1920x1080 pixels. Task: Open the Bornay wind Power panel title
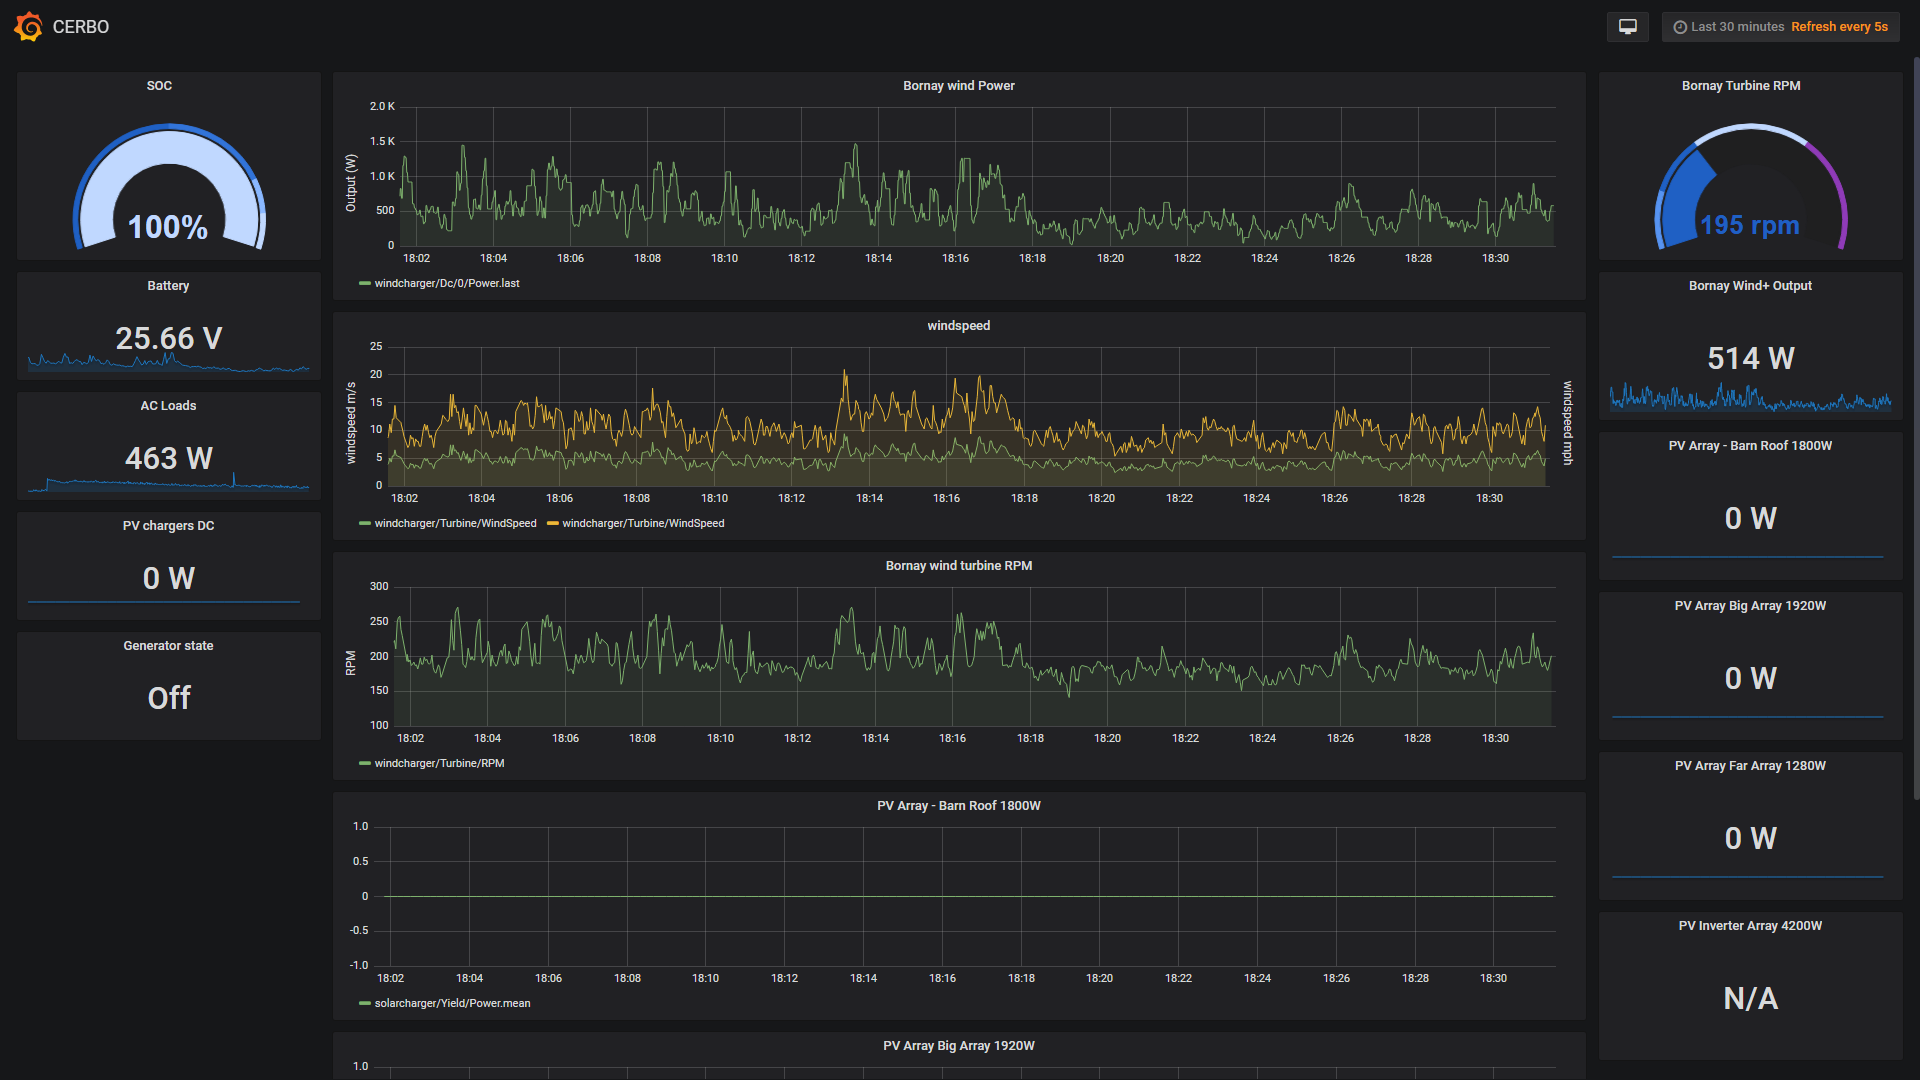coord(959,86)
